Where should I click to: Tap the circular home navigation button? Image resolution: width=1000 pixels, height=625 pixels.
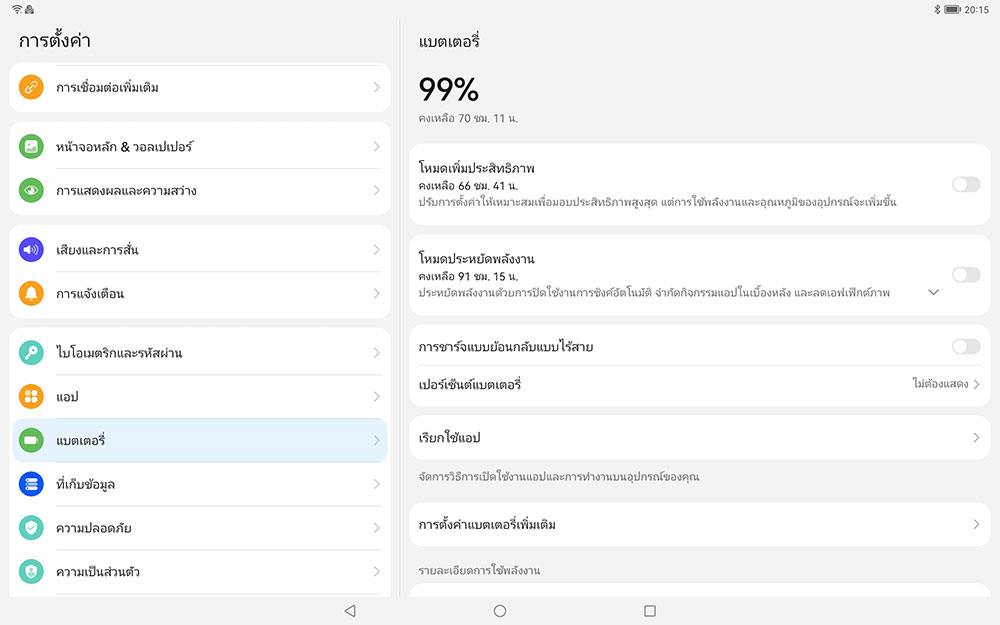tap(500, 611)
